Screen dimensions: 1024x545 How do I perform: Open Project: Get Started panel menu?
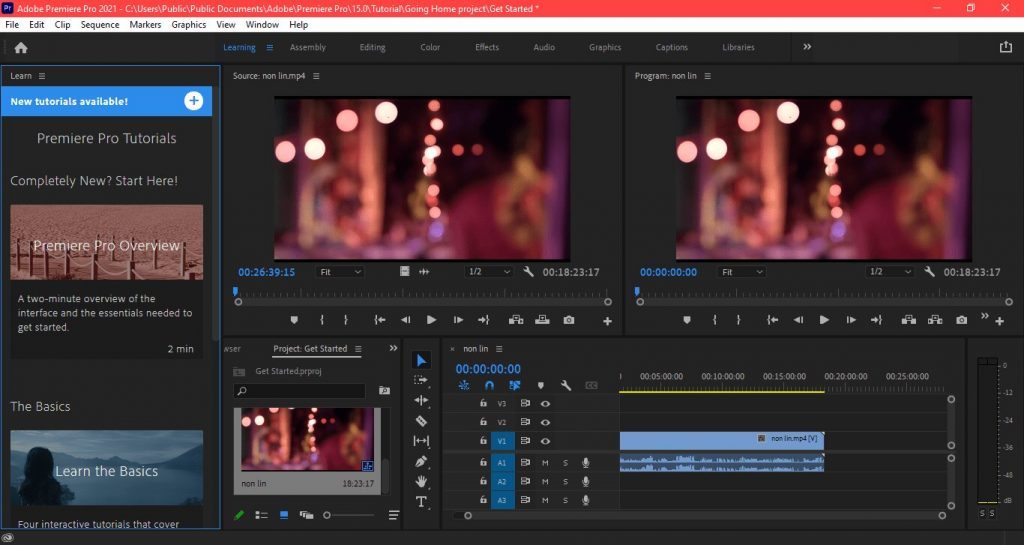358,349
